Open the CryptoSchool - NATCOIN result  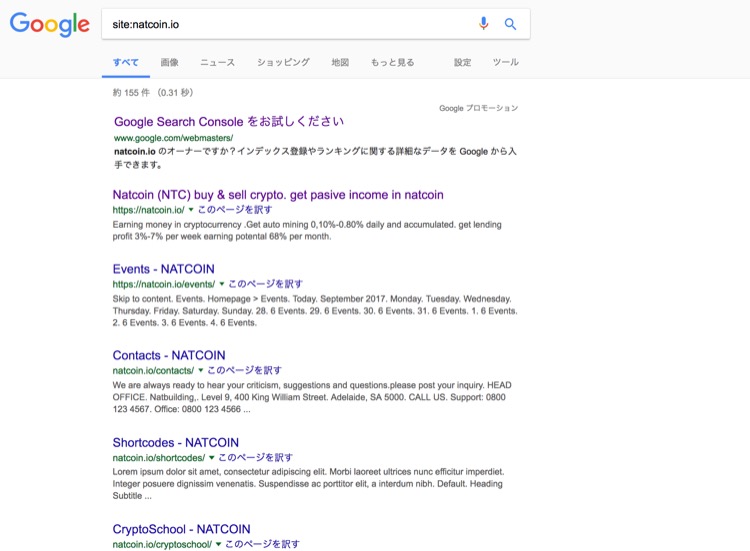point(181,529)
